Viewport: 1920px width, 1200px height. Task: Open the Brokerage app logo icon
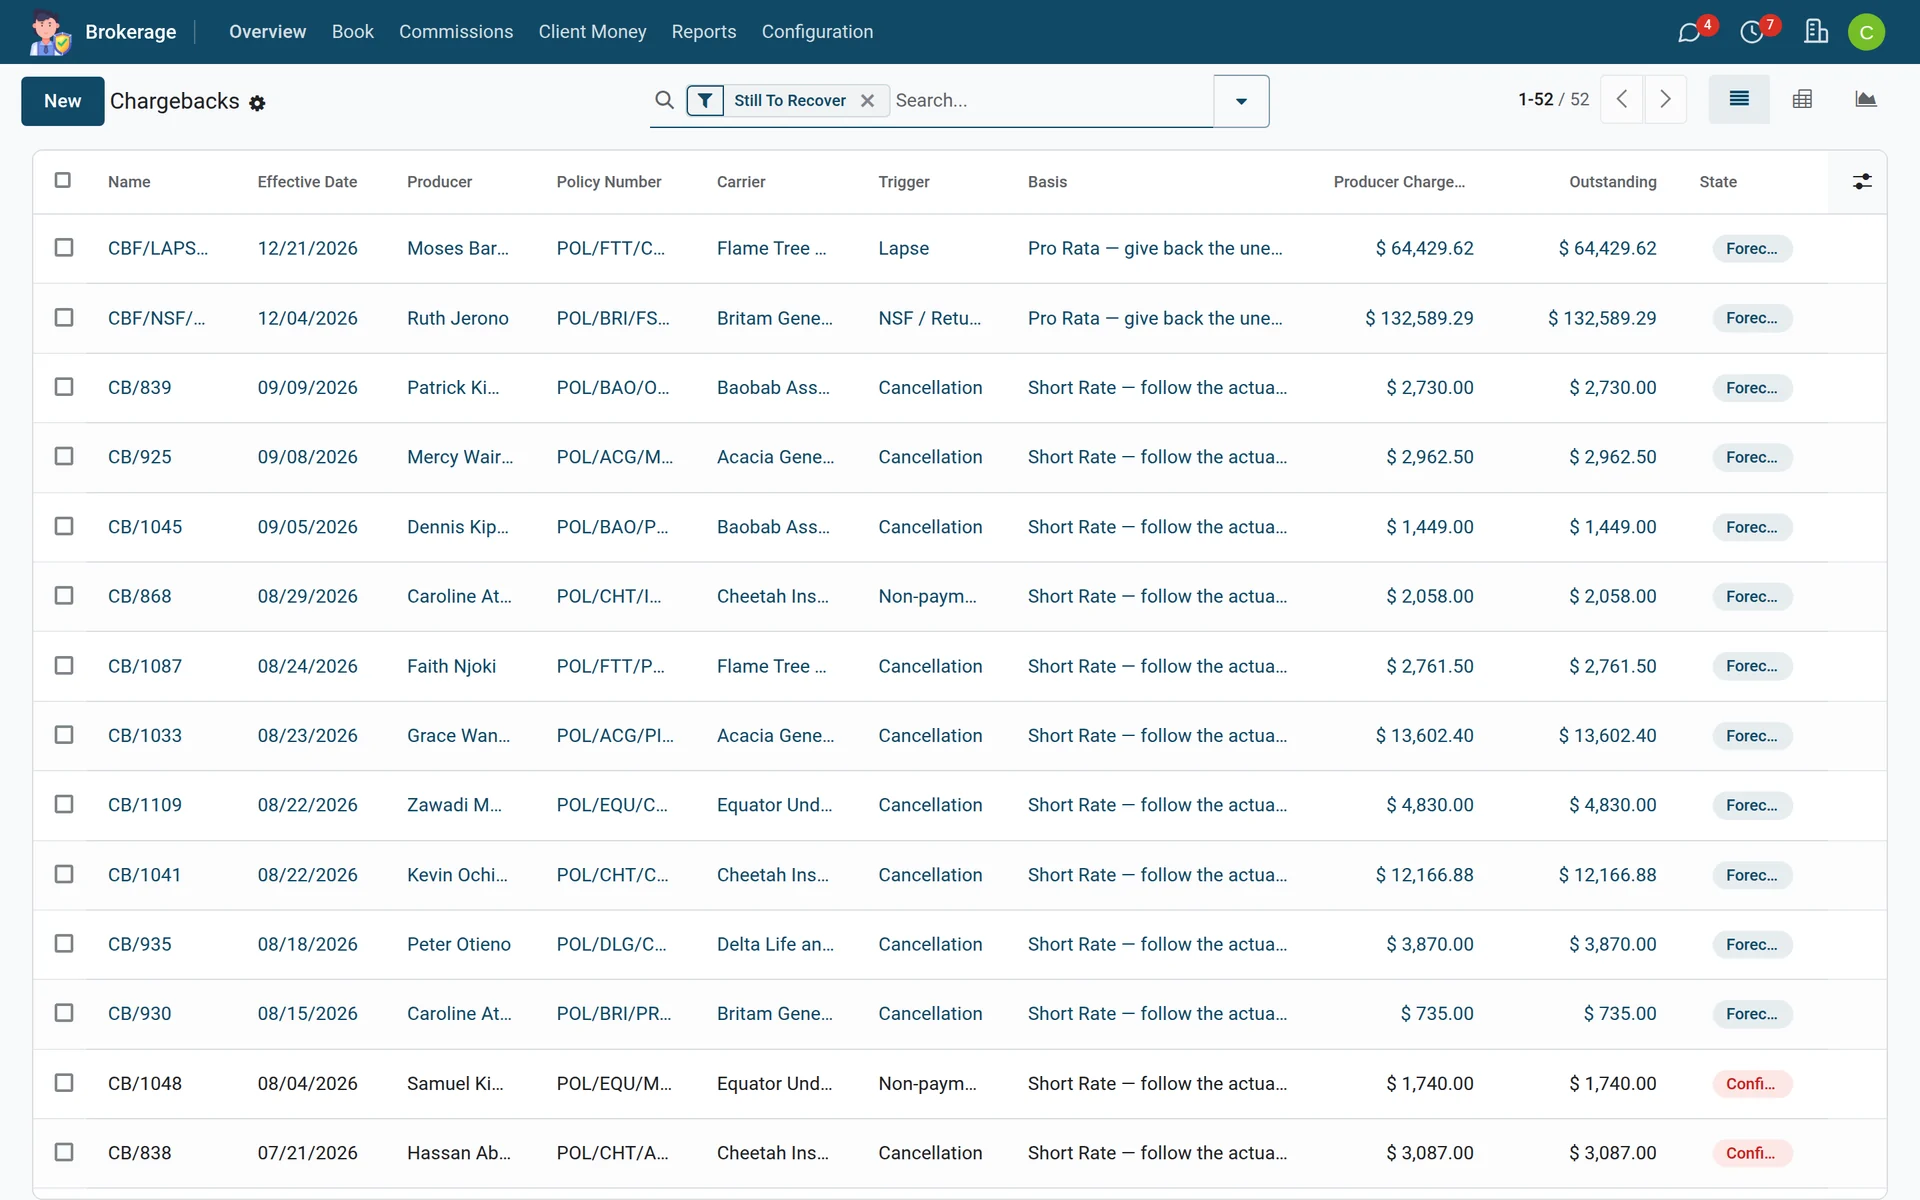49,32
